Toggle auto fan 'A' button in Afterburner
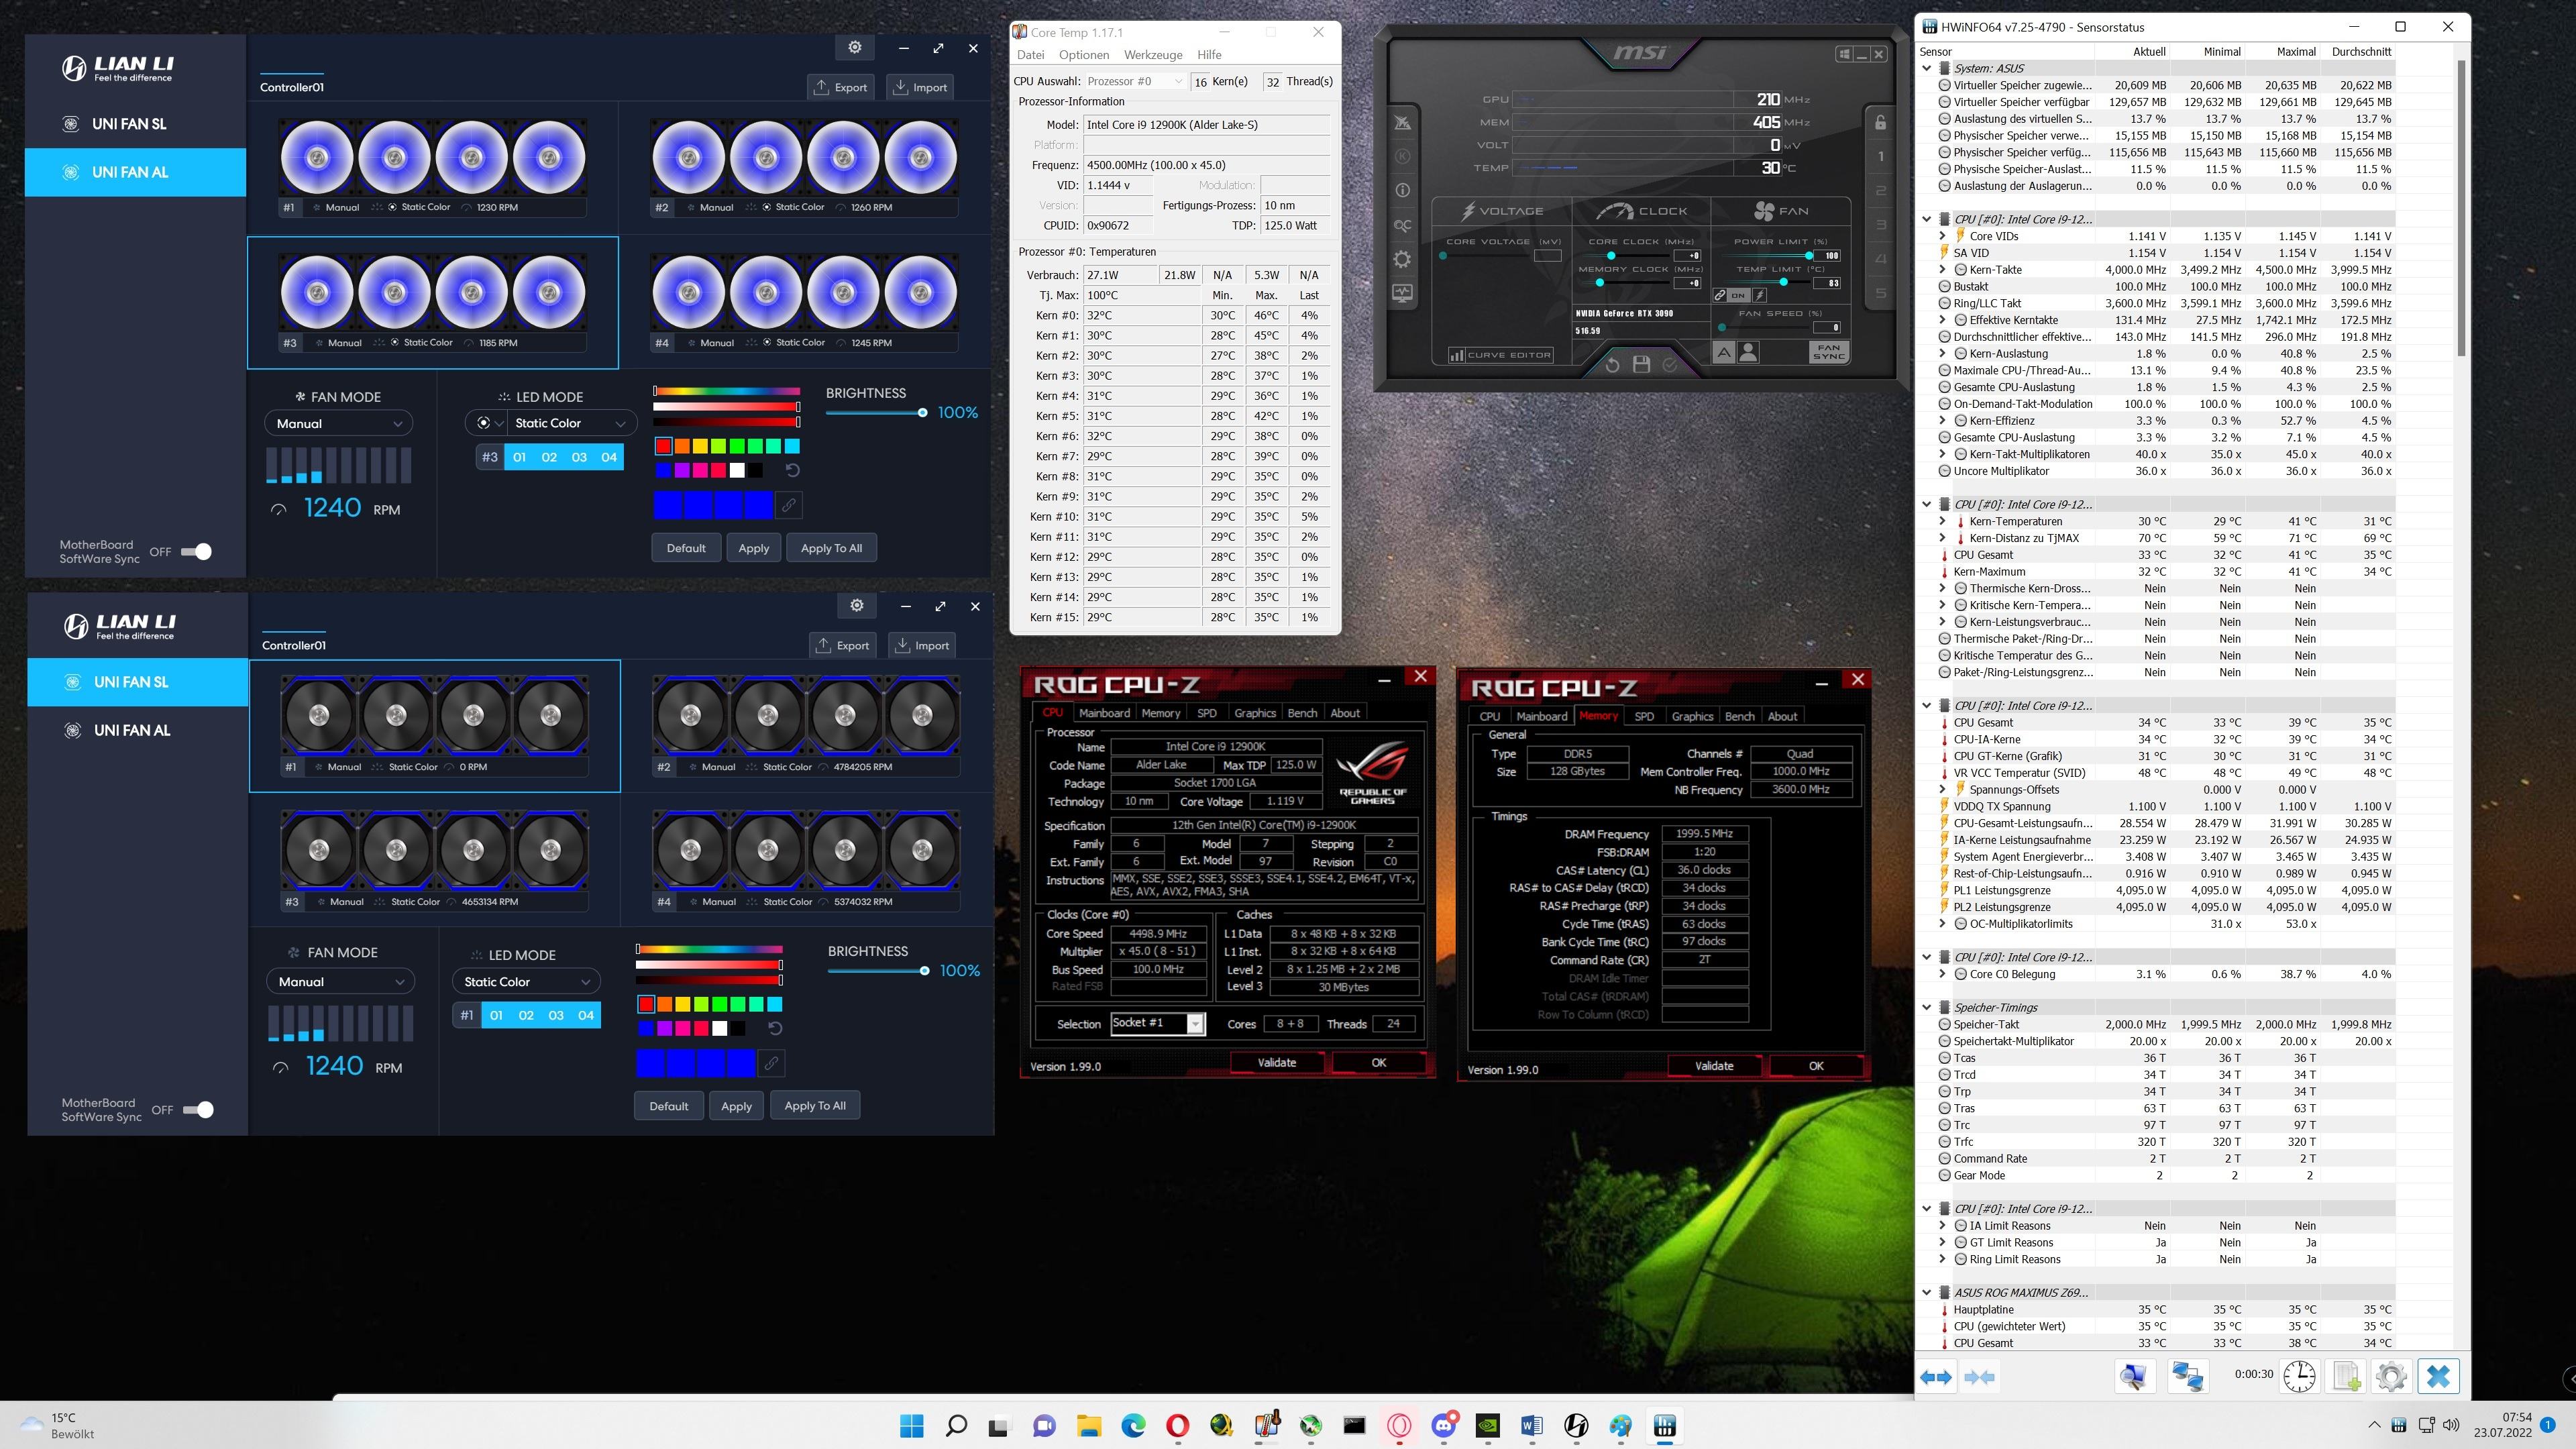This screenshot has height=1449, width=2576. point(1723,352)
